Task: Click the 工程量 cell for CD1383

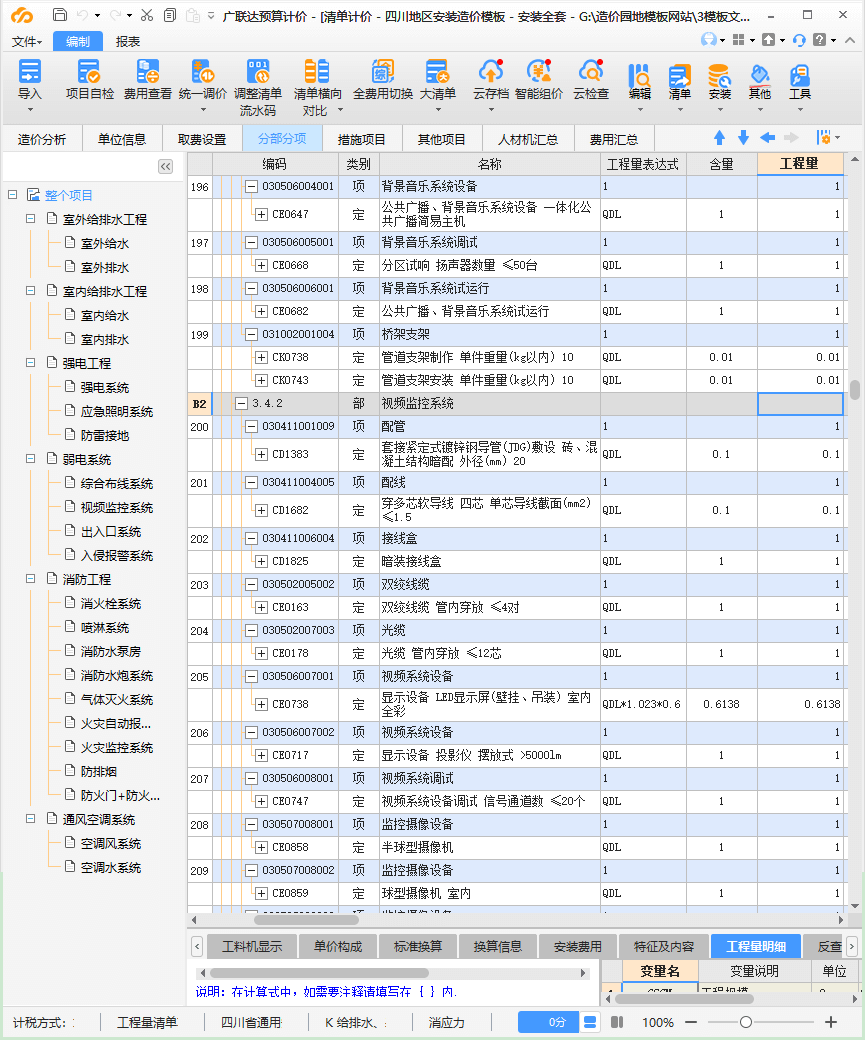Action: 800,454
